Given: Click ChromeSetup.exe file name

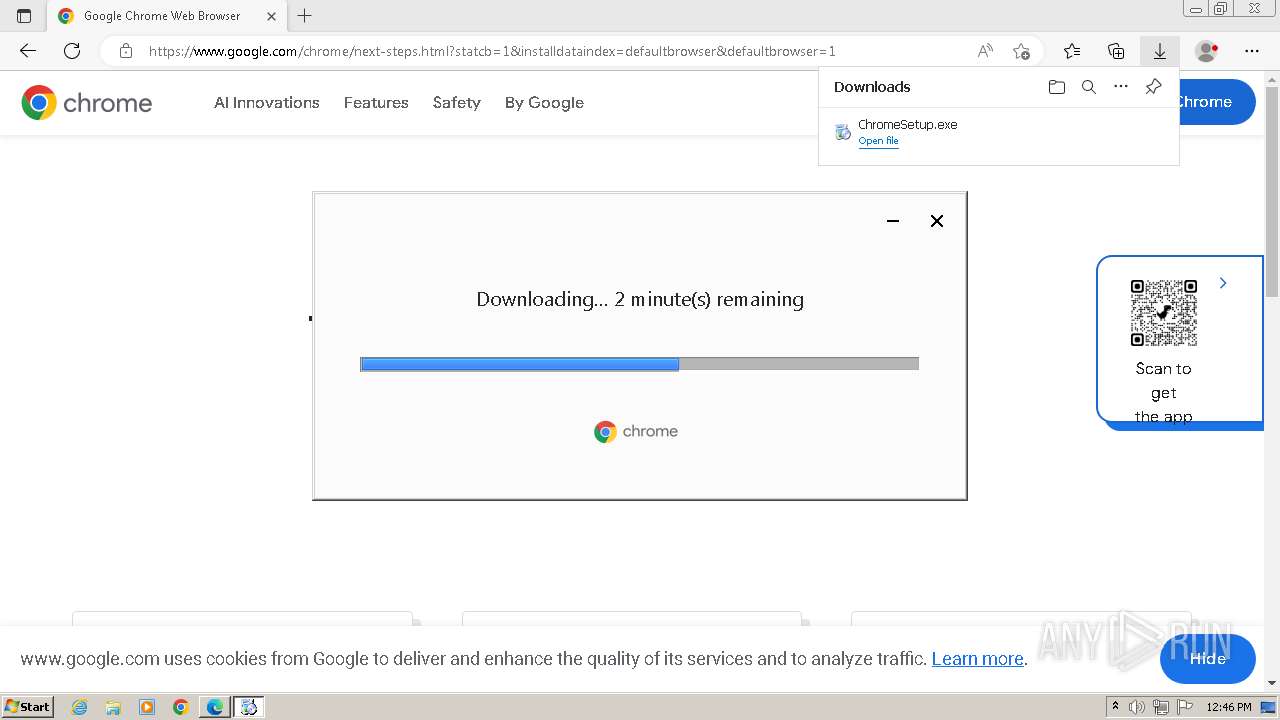Looking at the screenshot, I should (907, 125).
